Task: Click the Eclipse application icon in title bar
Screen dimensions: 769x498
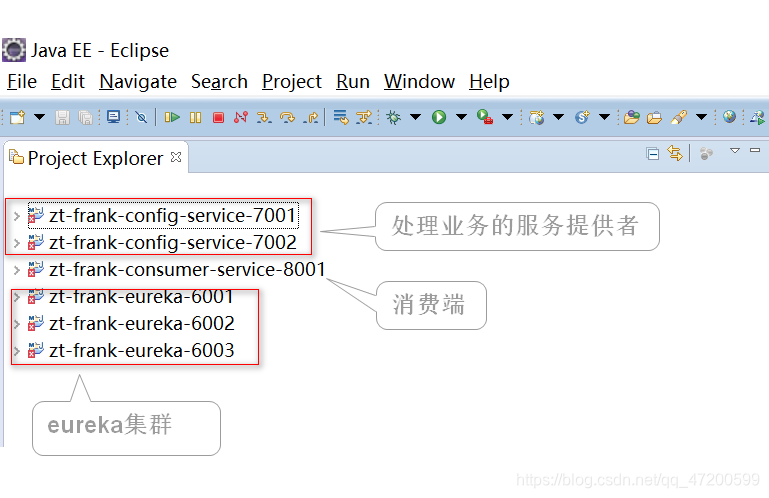Action: coord(14,50)
